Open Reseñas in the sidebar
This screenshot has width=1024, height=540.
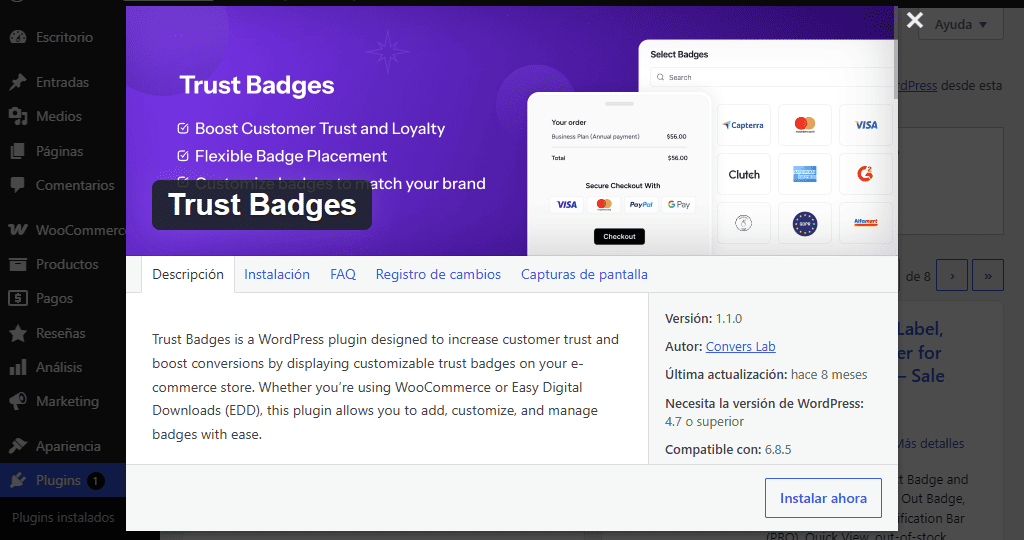coord(63,333)
